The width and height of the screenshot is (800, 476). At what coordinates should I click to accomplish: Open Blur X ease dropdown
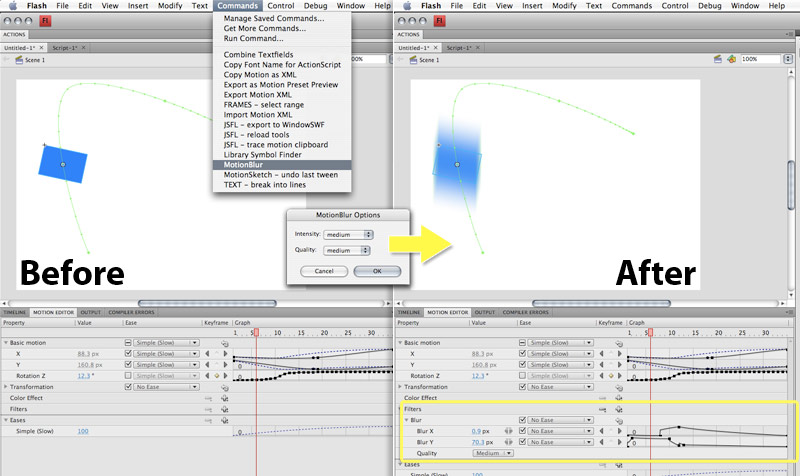pyautogui.click(x=561, y=431)
